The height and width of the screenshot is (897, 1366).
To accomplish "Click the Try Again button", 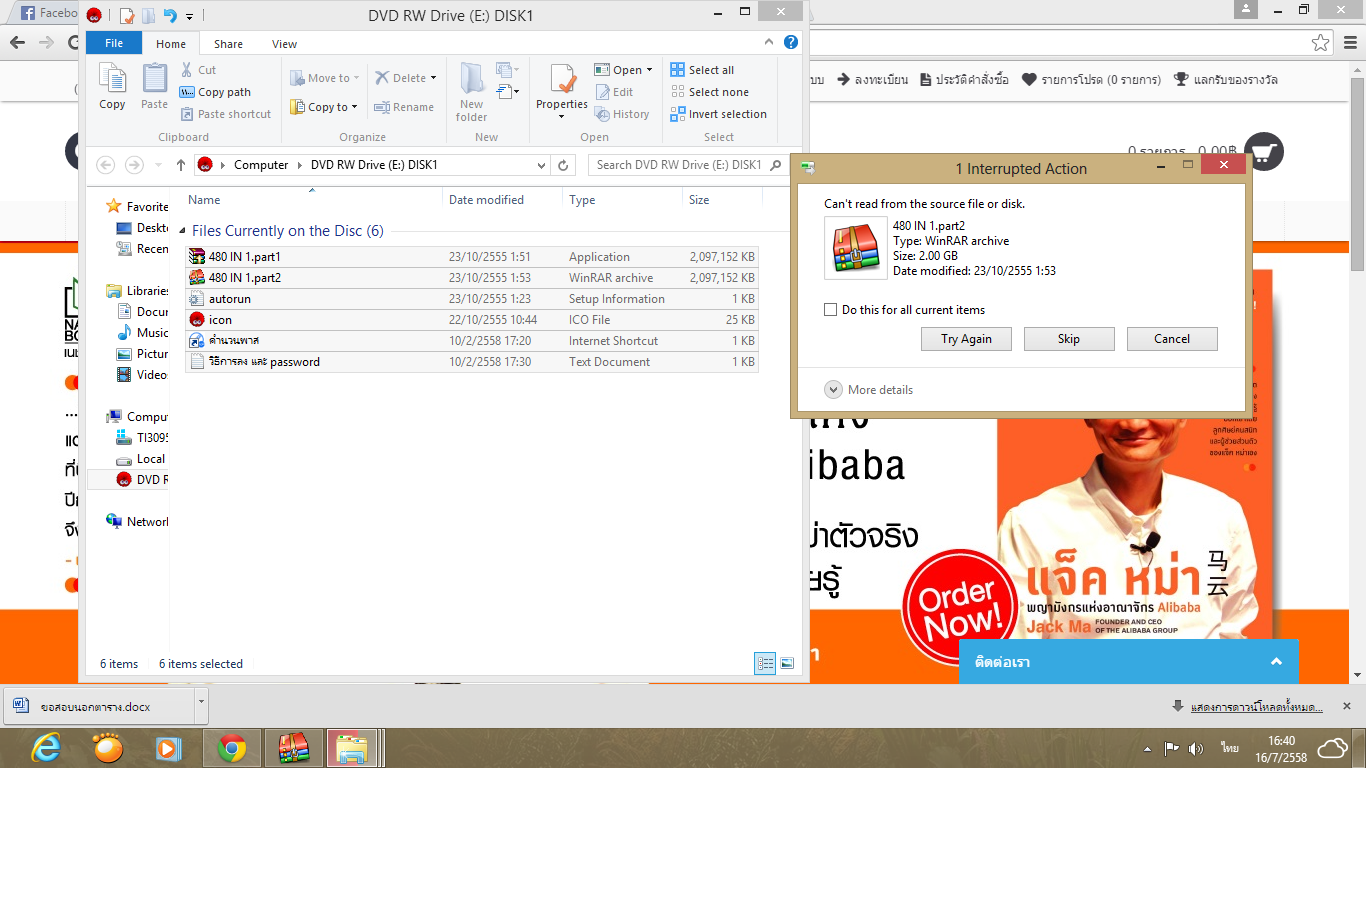I will [x=965, y=339].
